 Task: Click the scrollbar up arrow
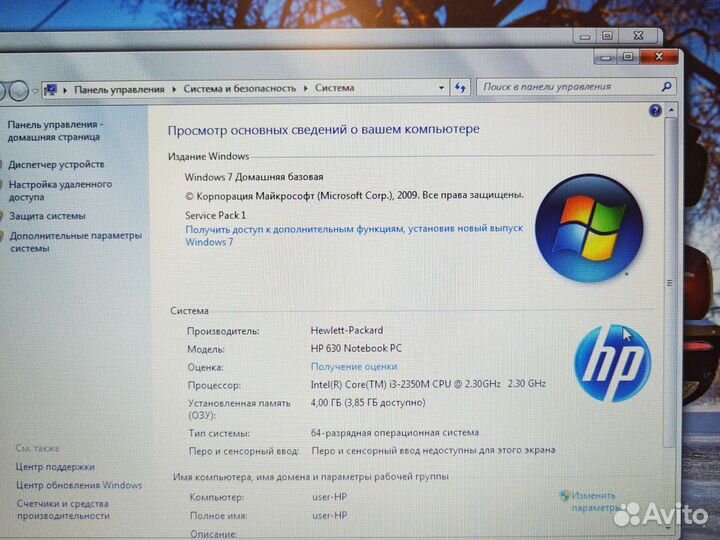(x=671, y=111)
